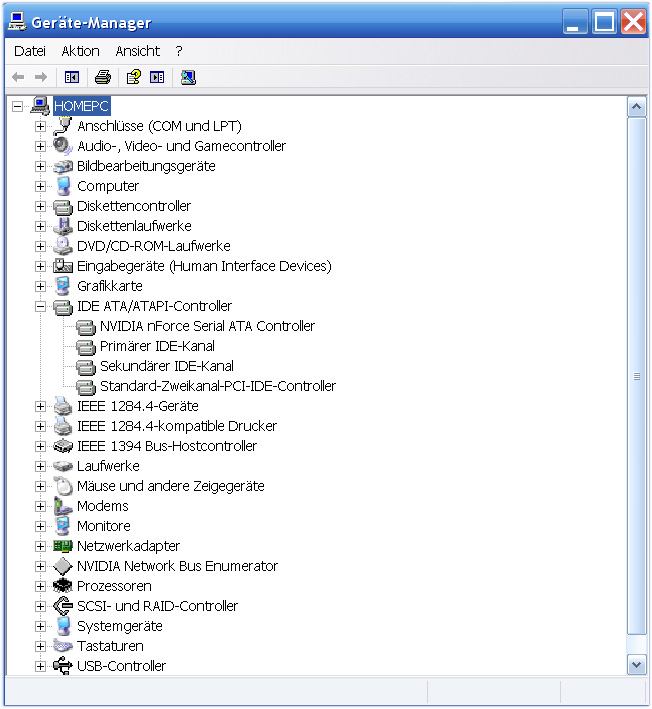This screenshot has width=652, height=709.
Task: Click the Back arrow toolbar button
Action: 18,77
